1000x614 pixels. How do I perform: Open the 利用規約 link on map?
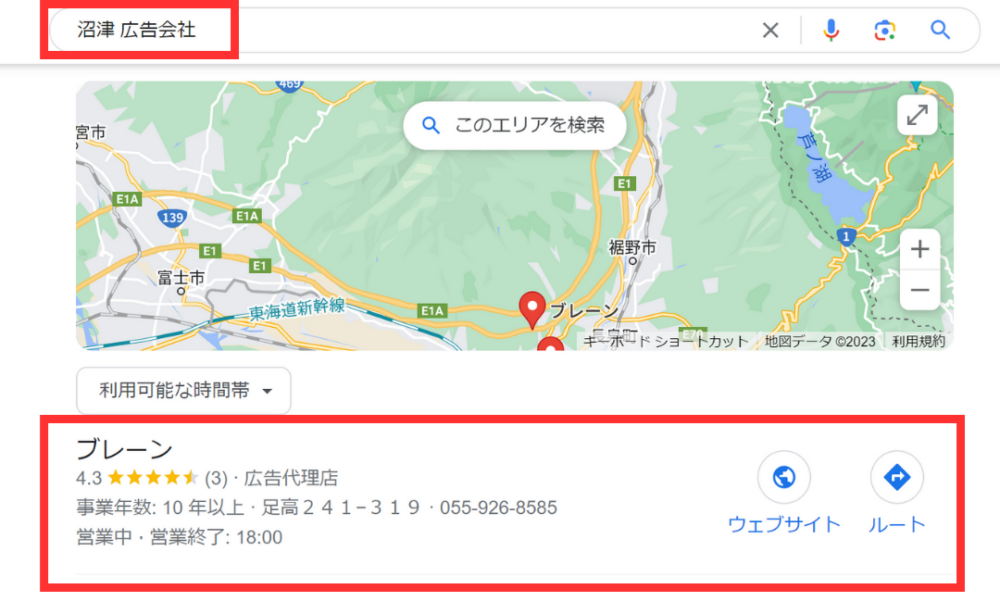(x=918, y=342)
